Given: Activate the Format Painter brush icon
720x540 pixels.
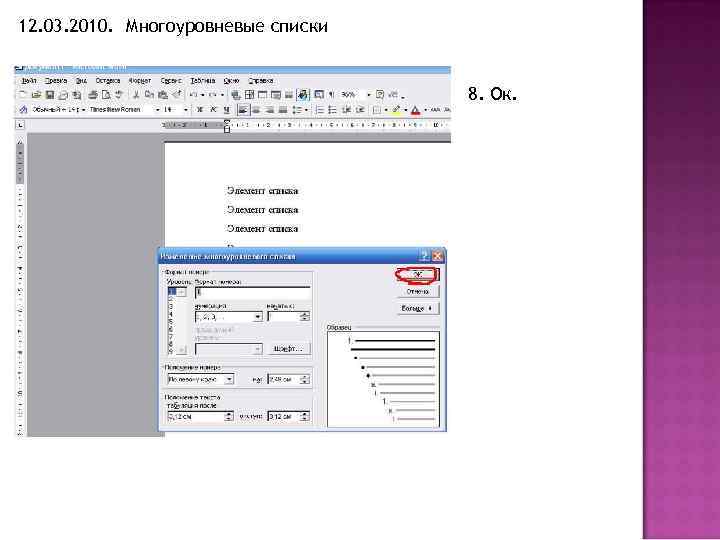Looking at the screenshot, I should 176,95.
